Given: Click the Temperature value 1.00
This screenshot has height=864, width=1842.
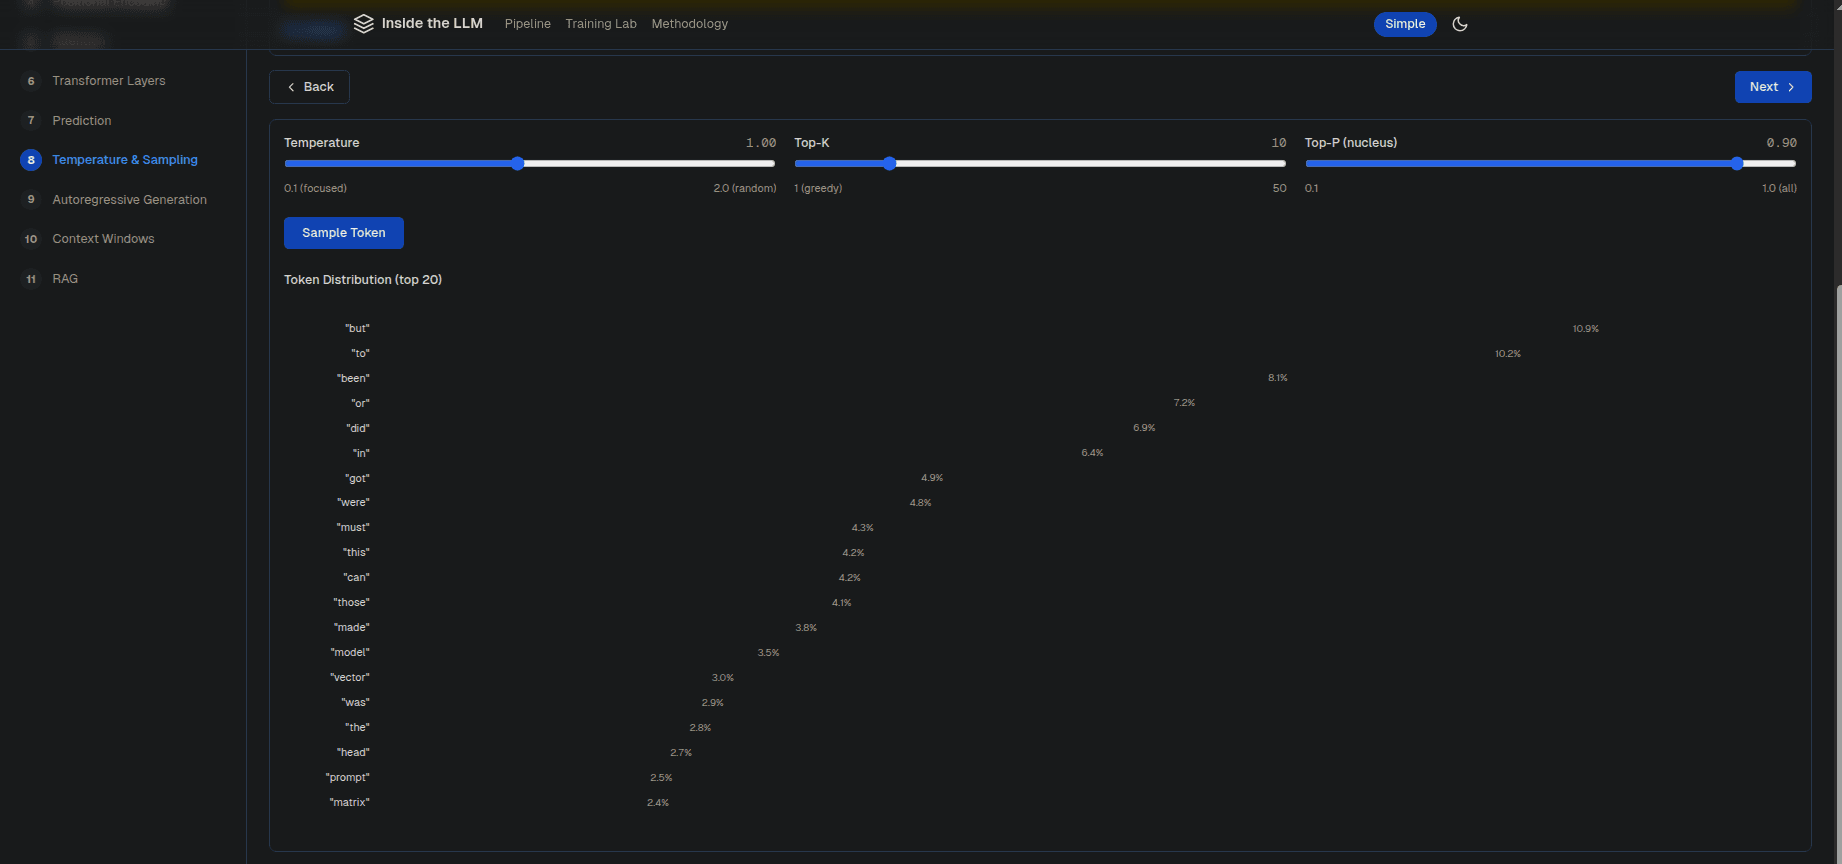Looking at the screenshot, I should 761,143.
